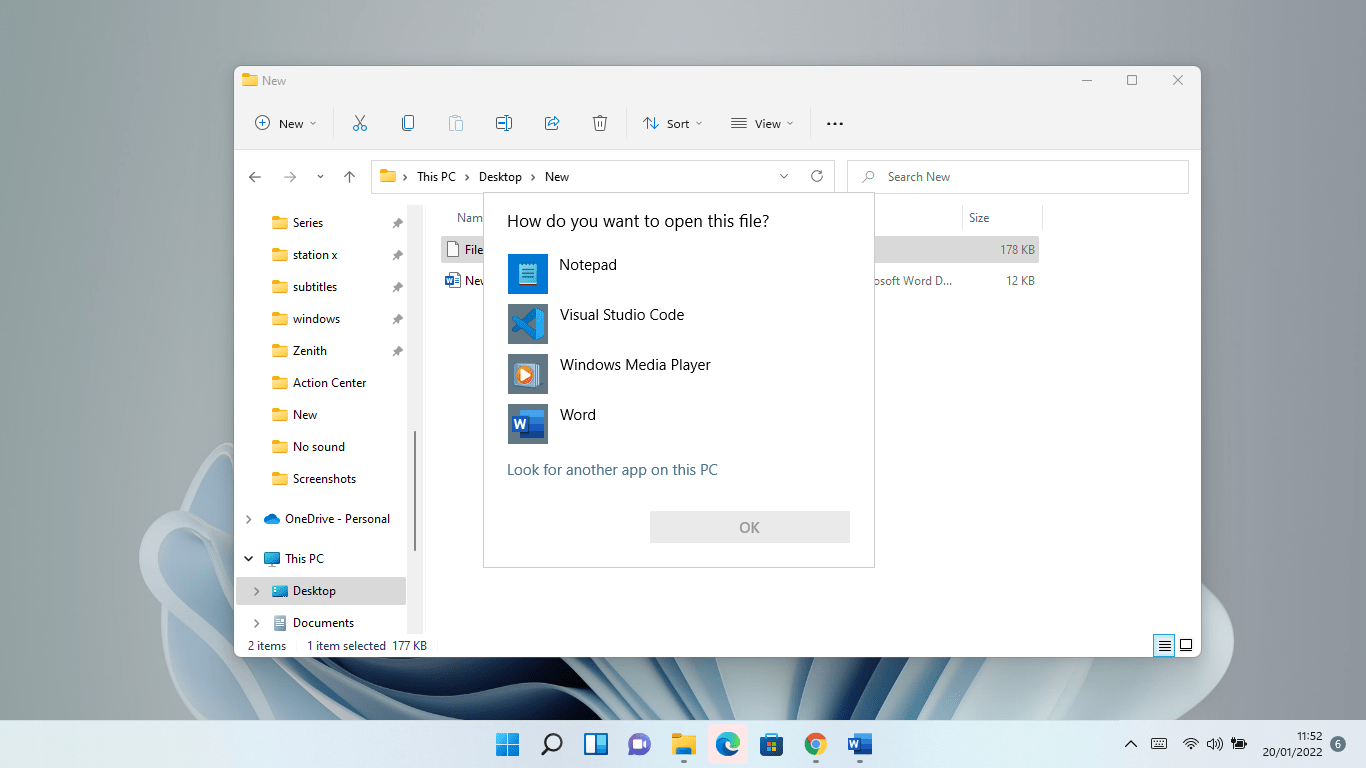1366x768 pixels.
Task: Click the Rename icon in toolbar
Action: 504,123
